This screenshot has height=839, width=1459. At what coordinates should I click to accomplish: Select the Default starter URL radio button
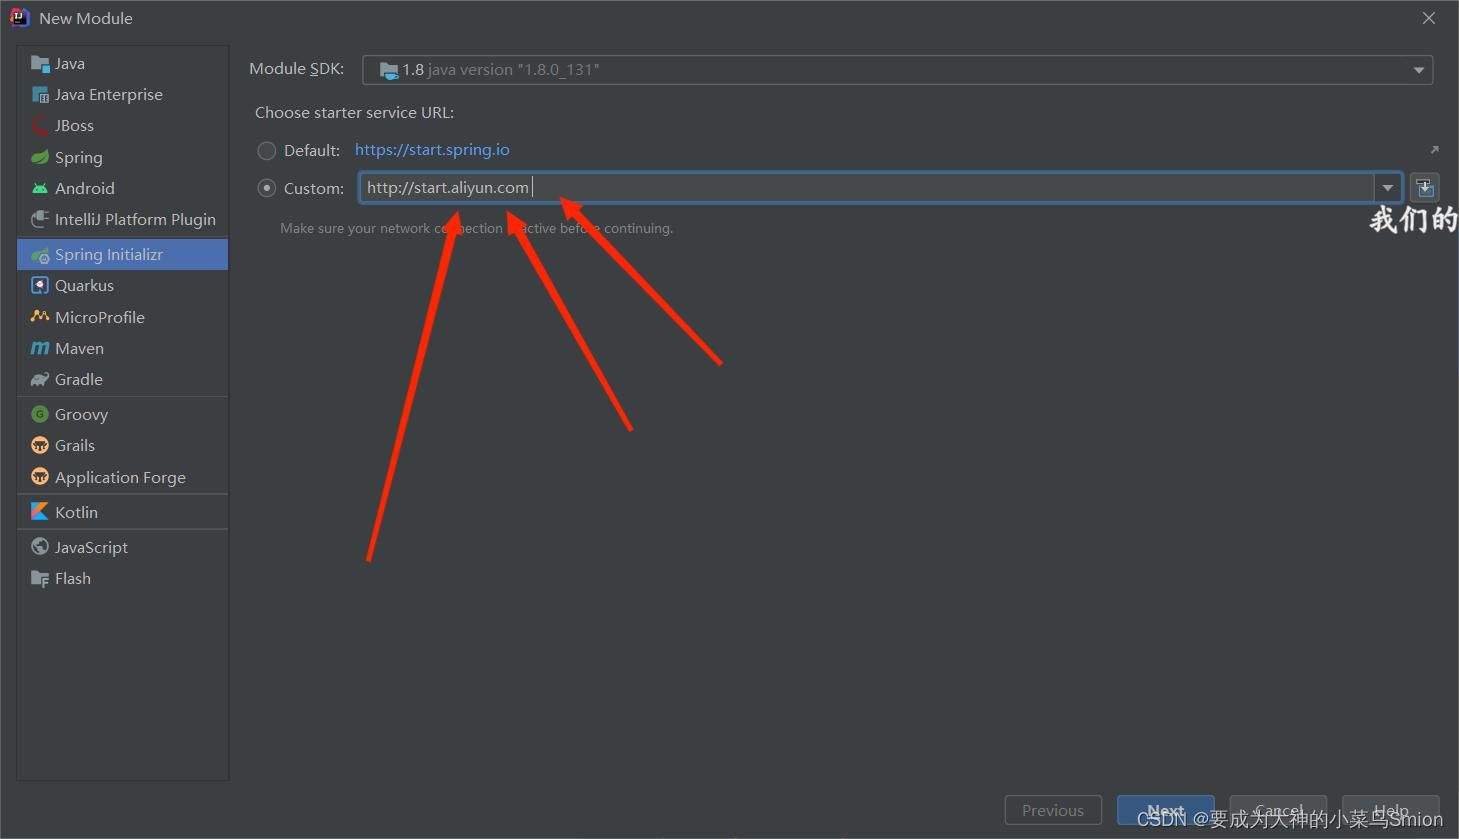click(267, 151)
